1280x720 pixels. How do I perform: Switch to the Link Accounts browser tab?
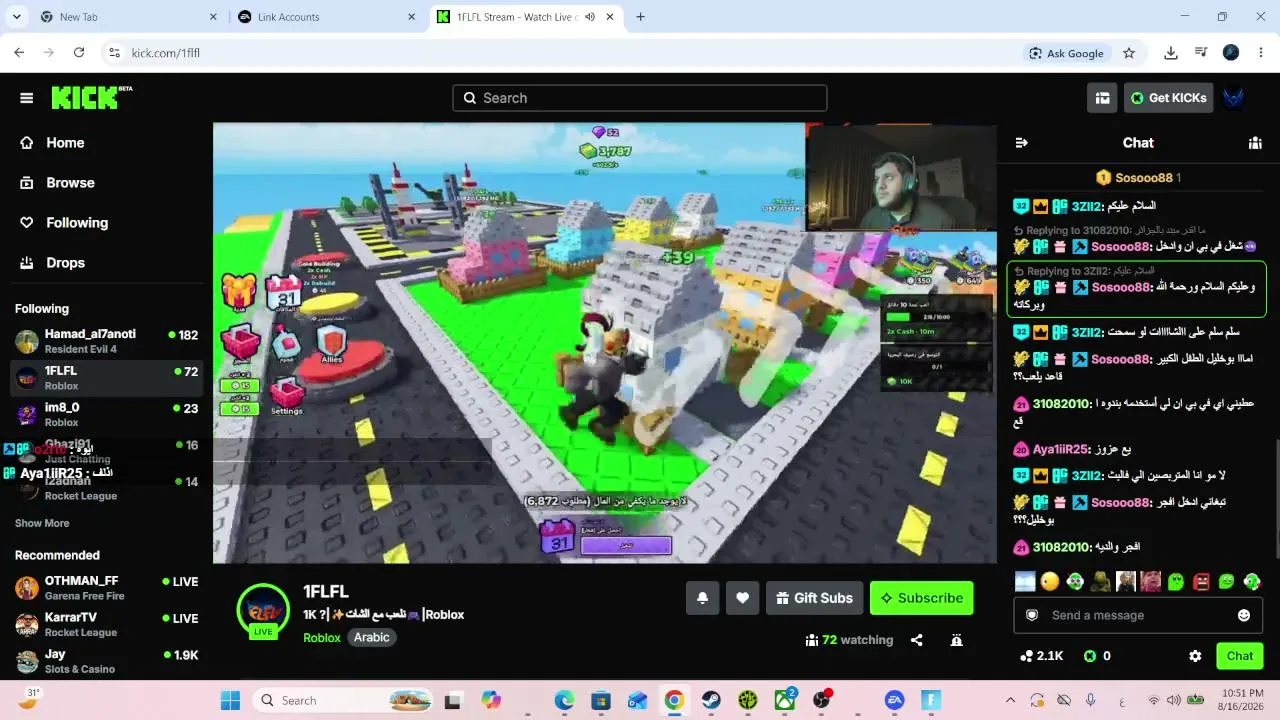click(327, 17)
